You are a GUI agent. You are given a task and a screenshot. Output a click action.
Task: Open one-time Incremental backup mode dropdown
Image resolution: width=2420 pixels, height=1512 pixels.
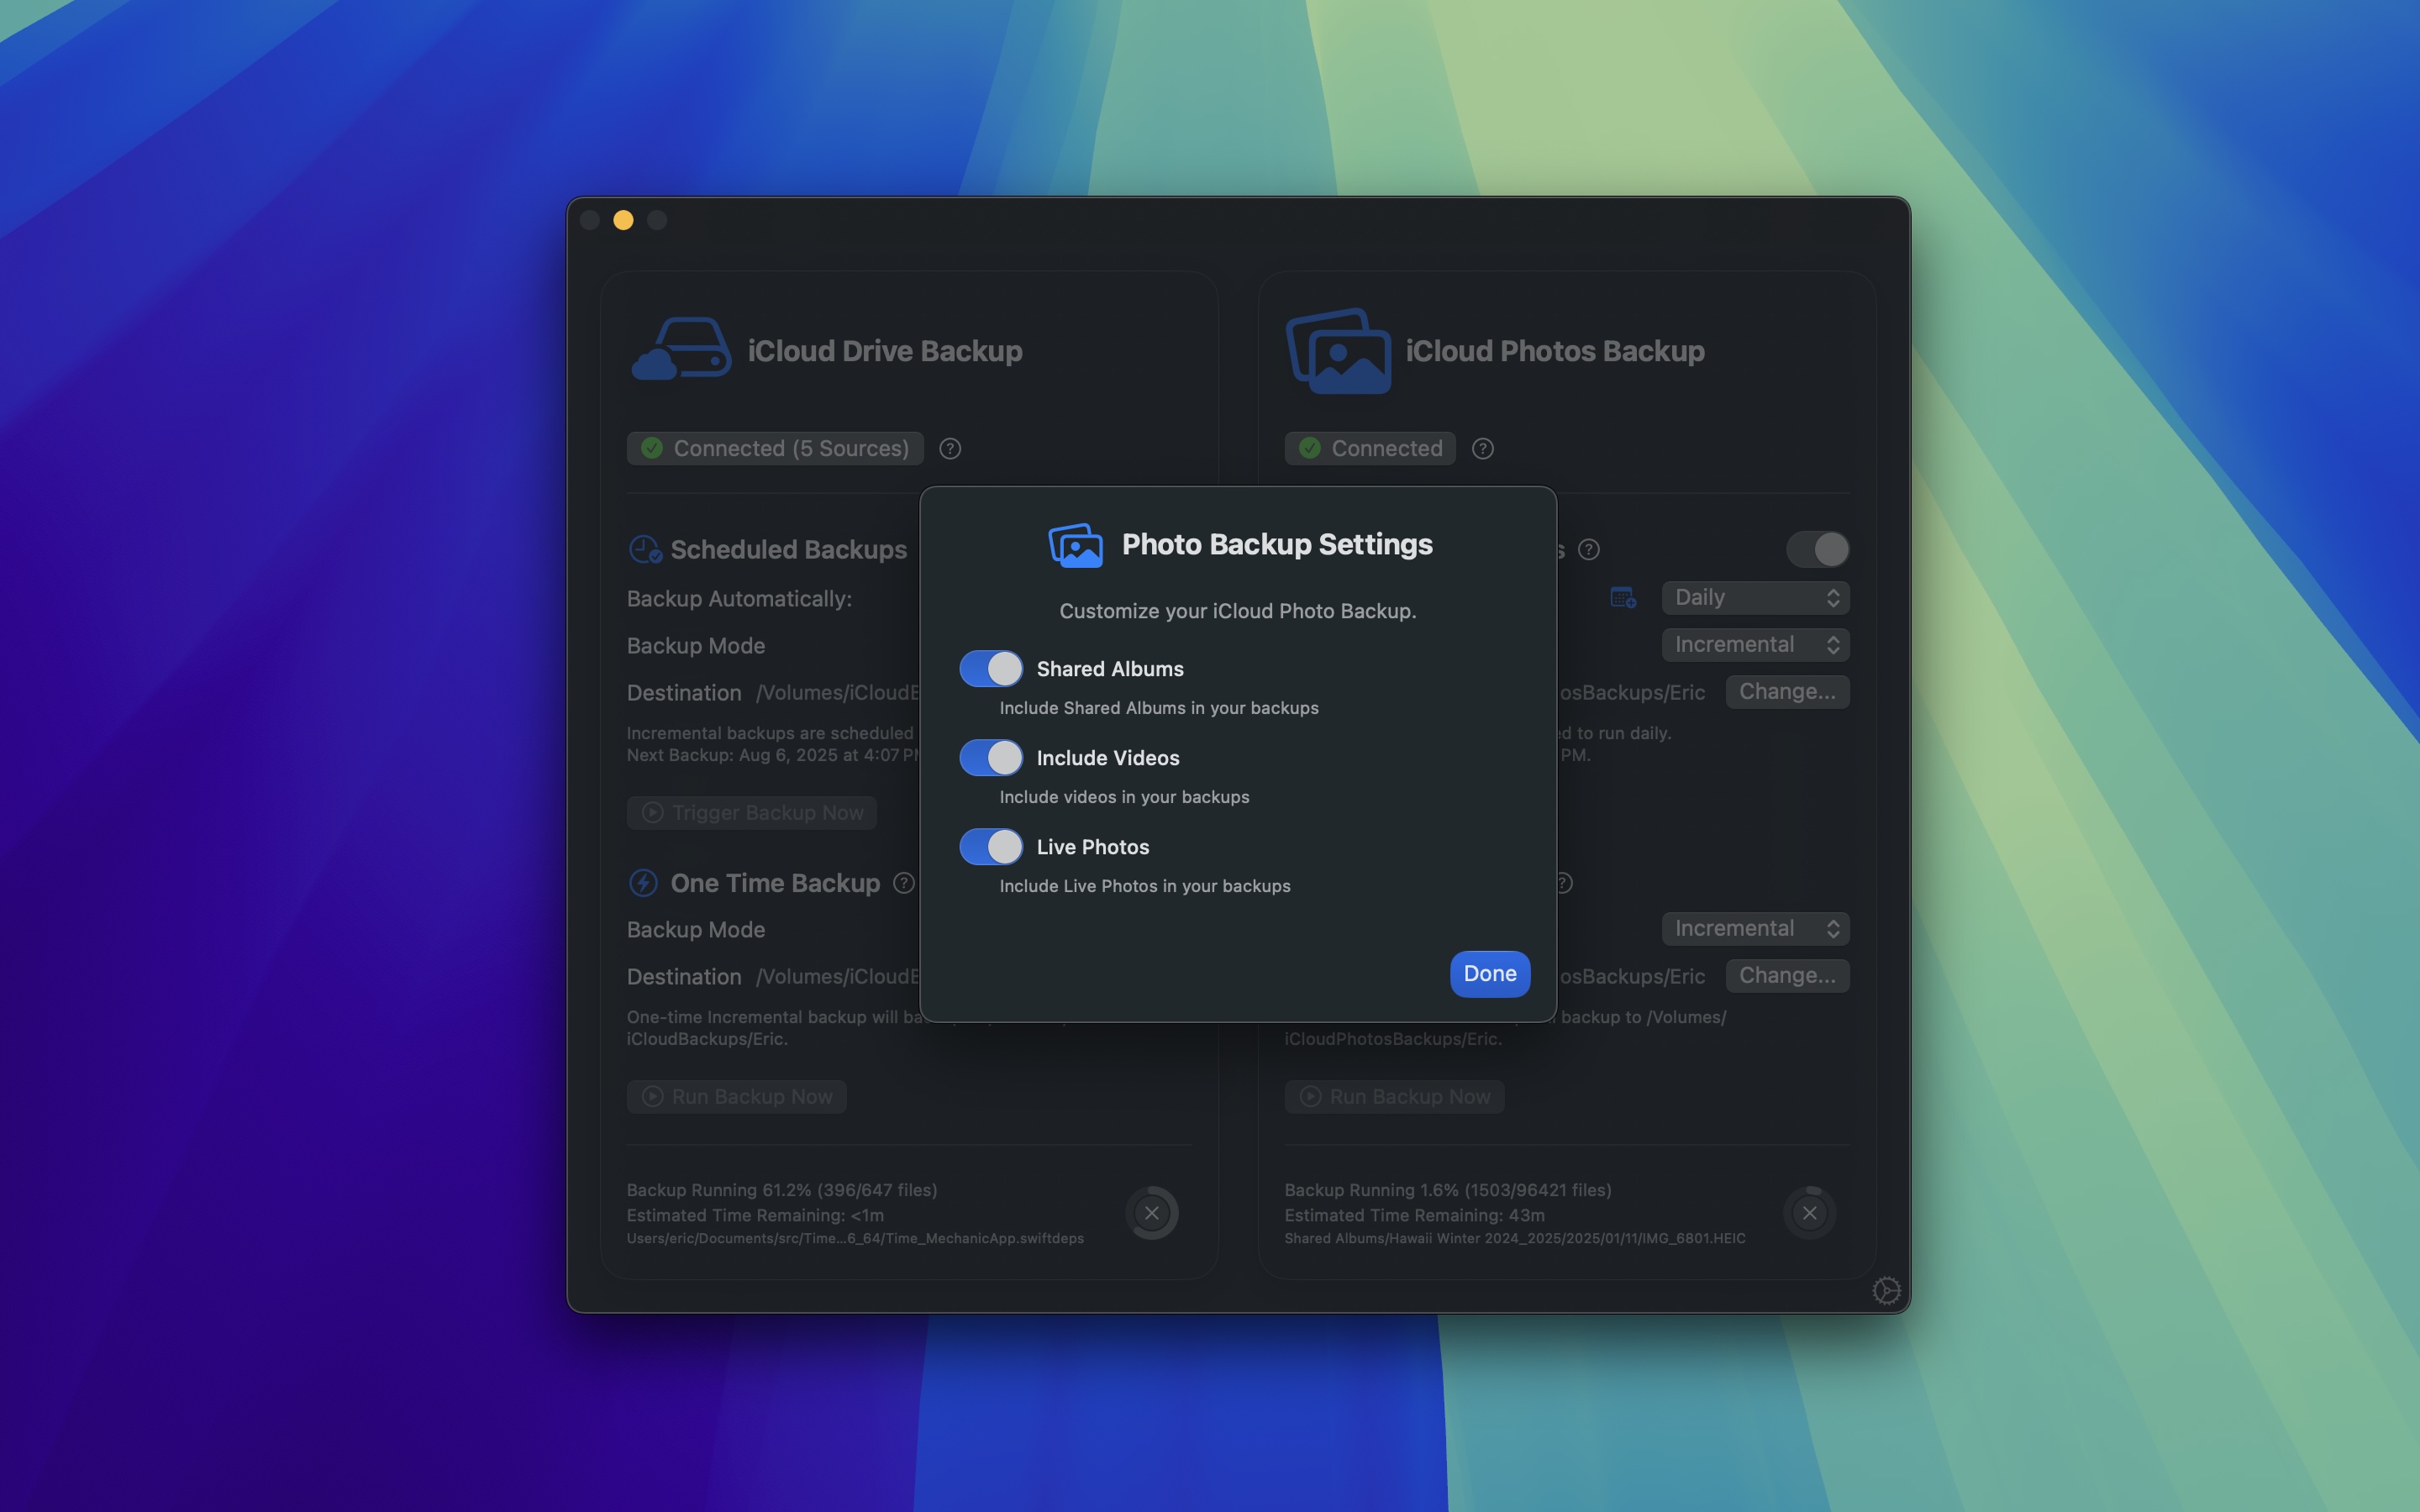1755,929
